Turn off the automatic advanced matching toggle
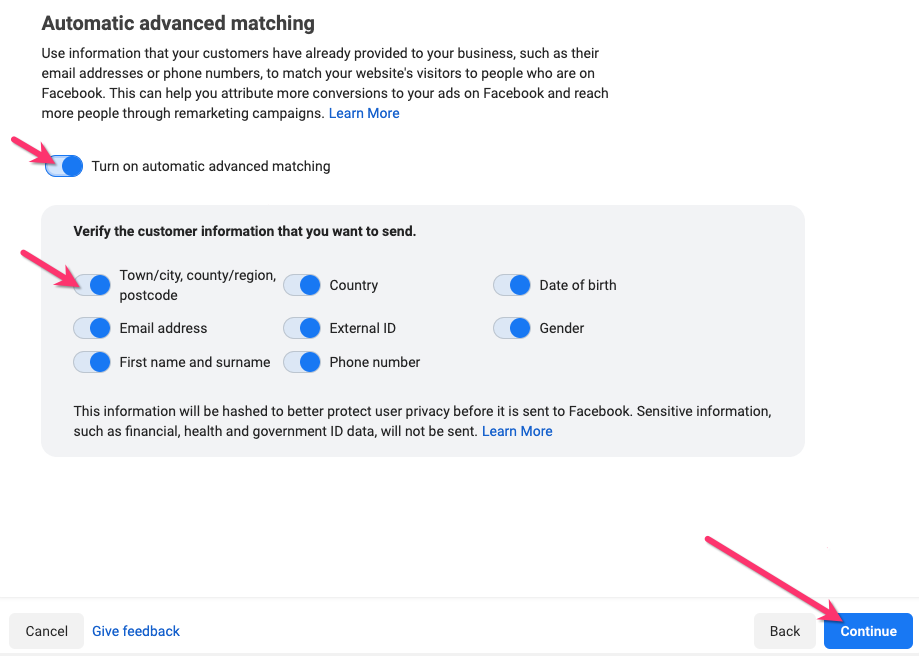The image size is (919, 656). coord(64,166)
